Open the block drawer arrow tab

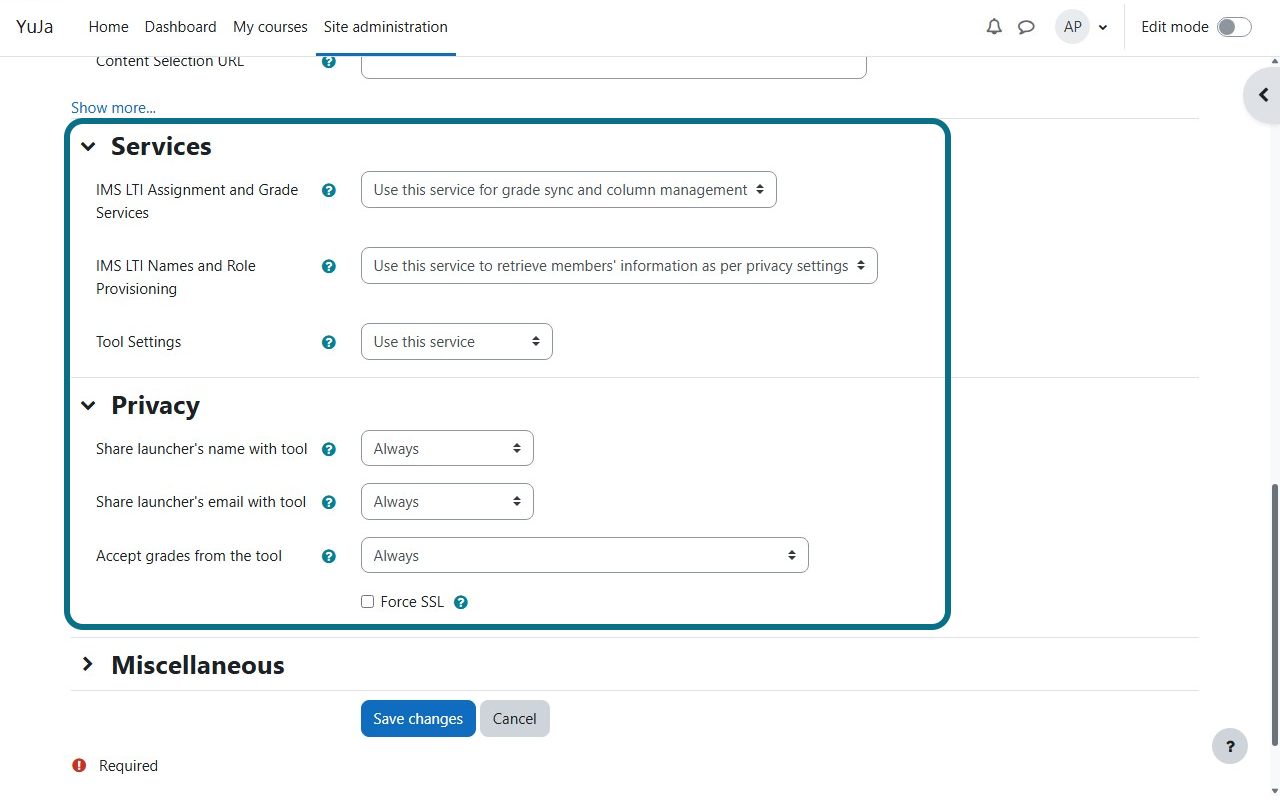click(x=1262, y=95)
